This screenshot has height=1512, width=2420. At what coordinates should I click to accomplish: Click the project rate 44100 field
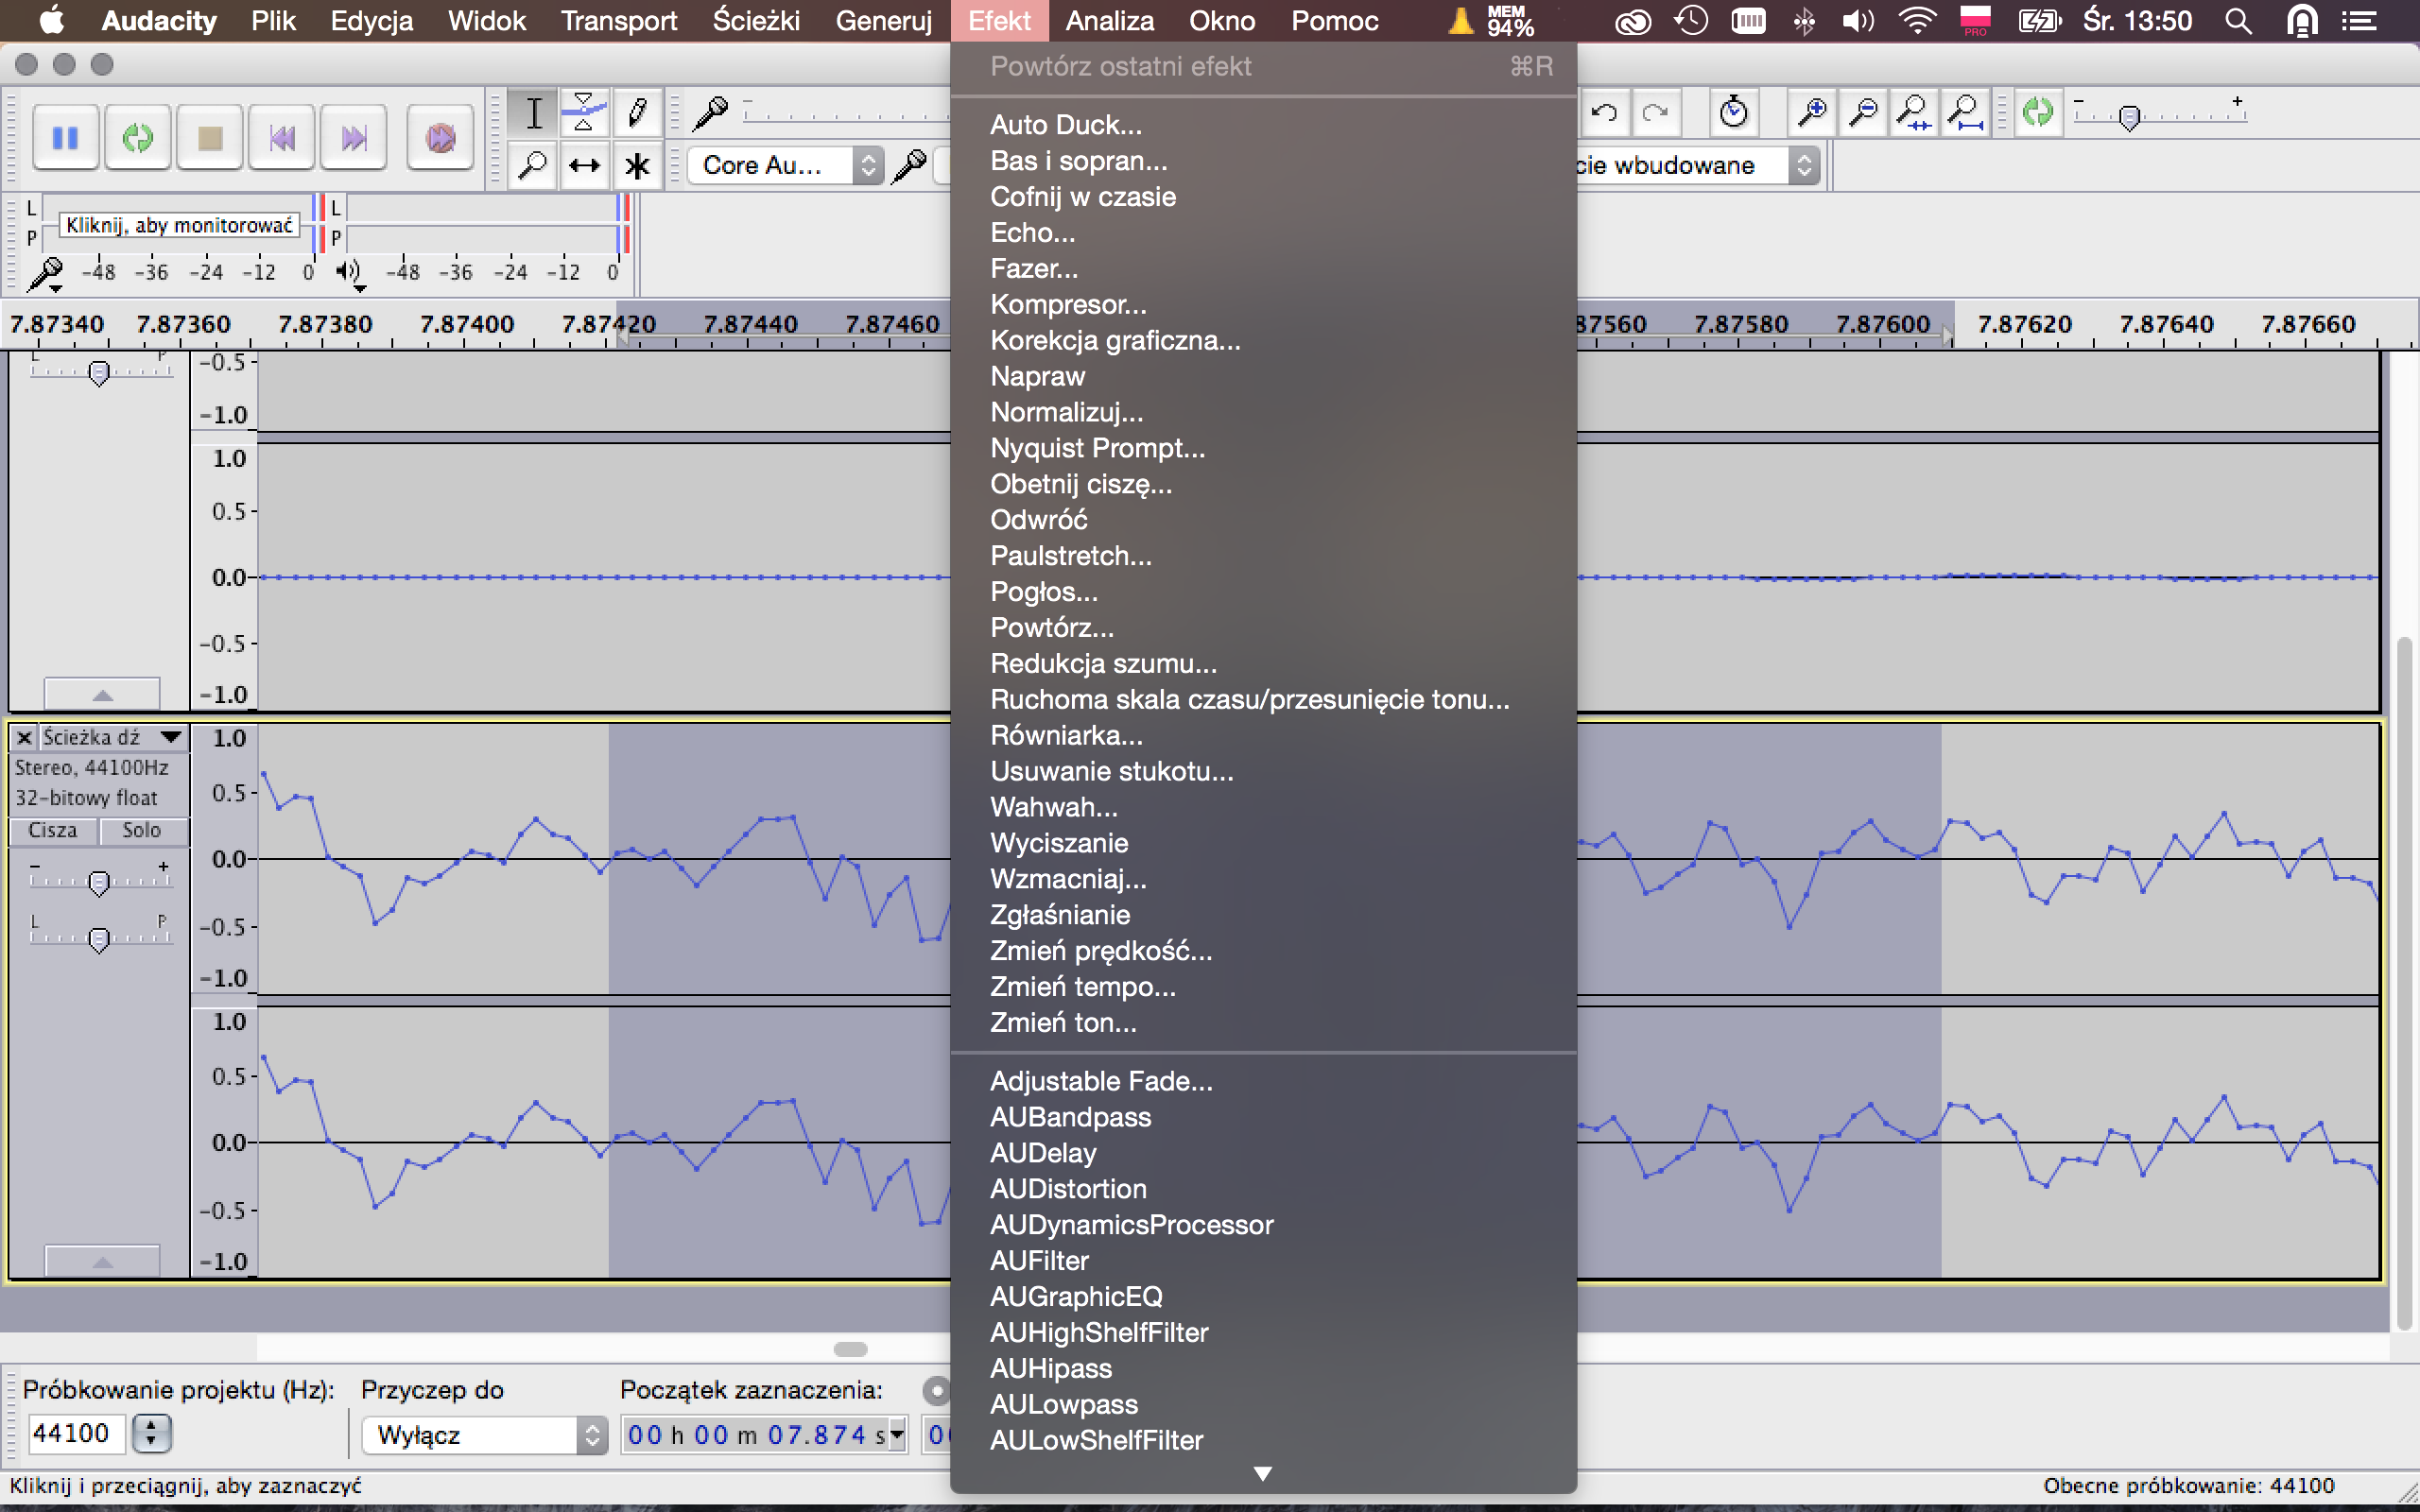coord(76,1433)
